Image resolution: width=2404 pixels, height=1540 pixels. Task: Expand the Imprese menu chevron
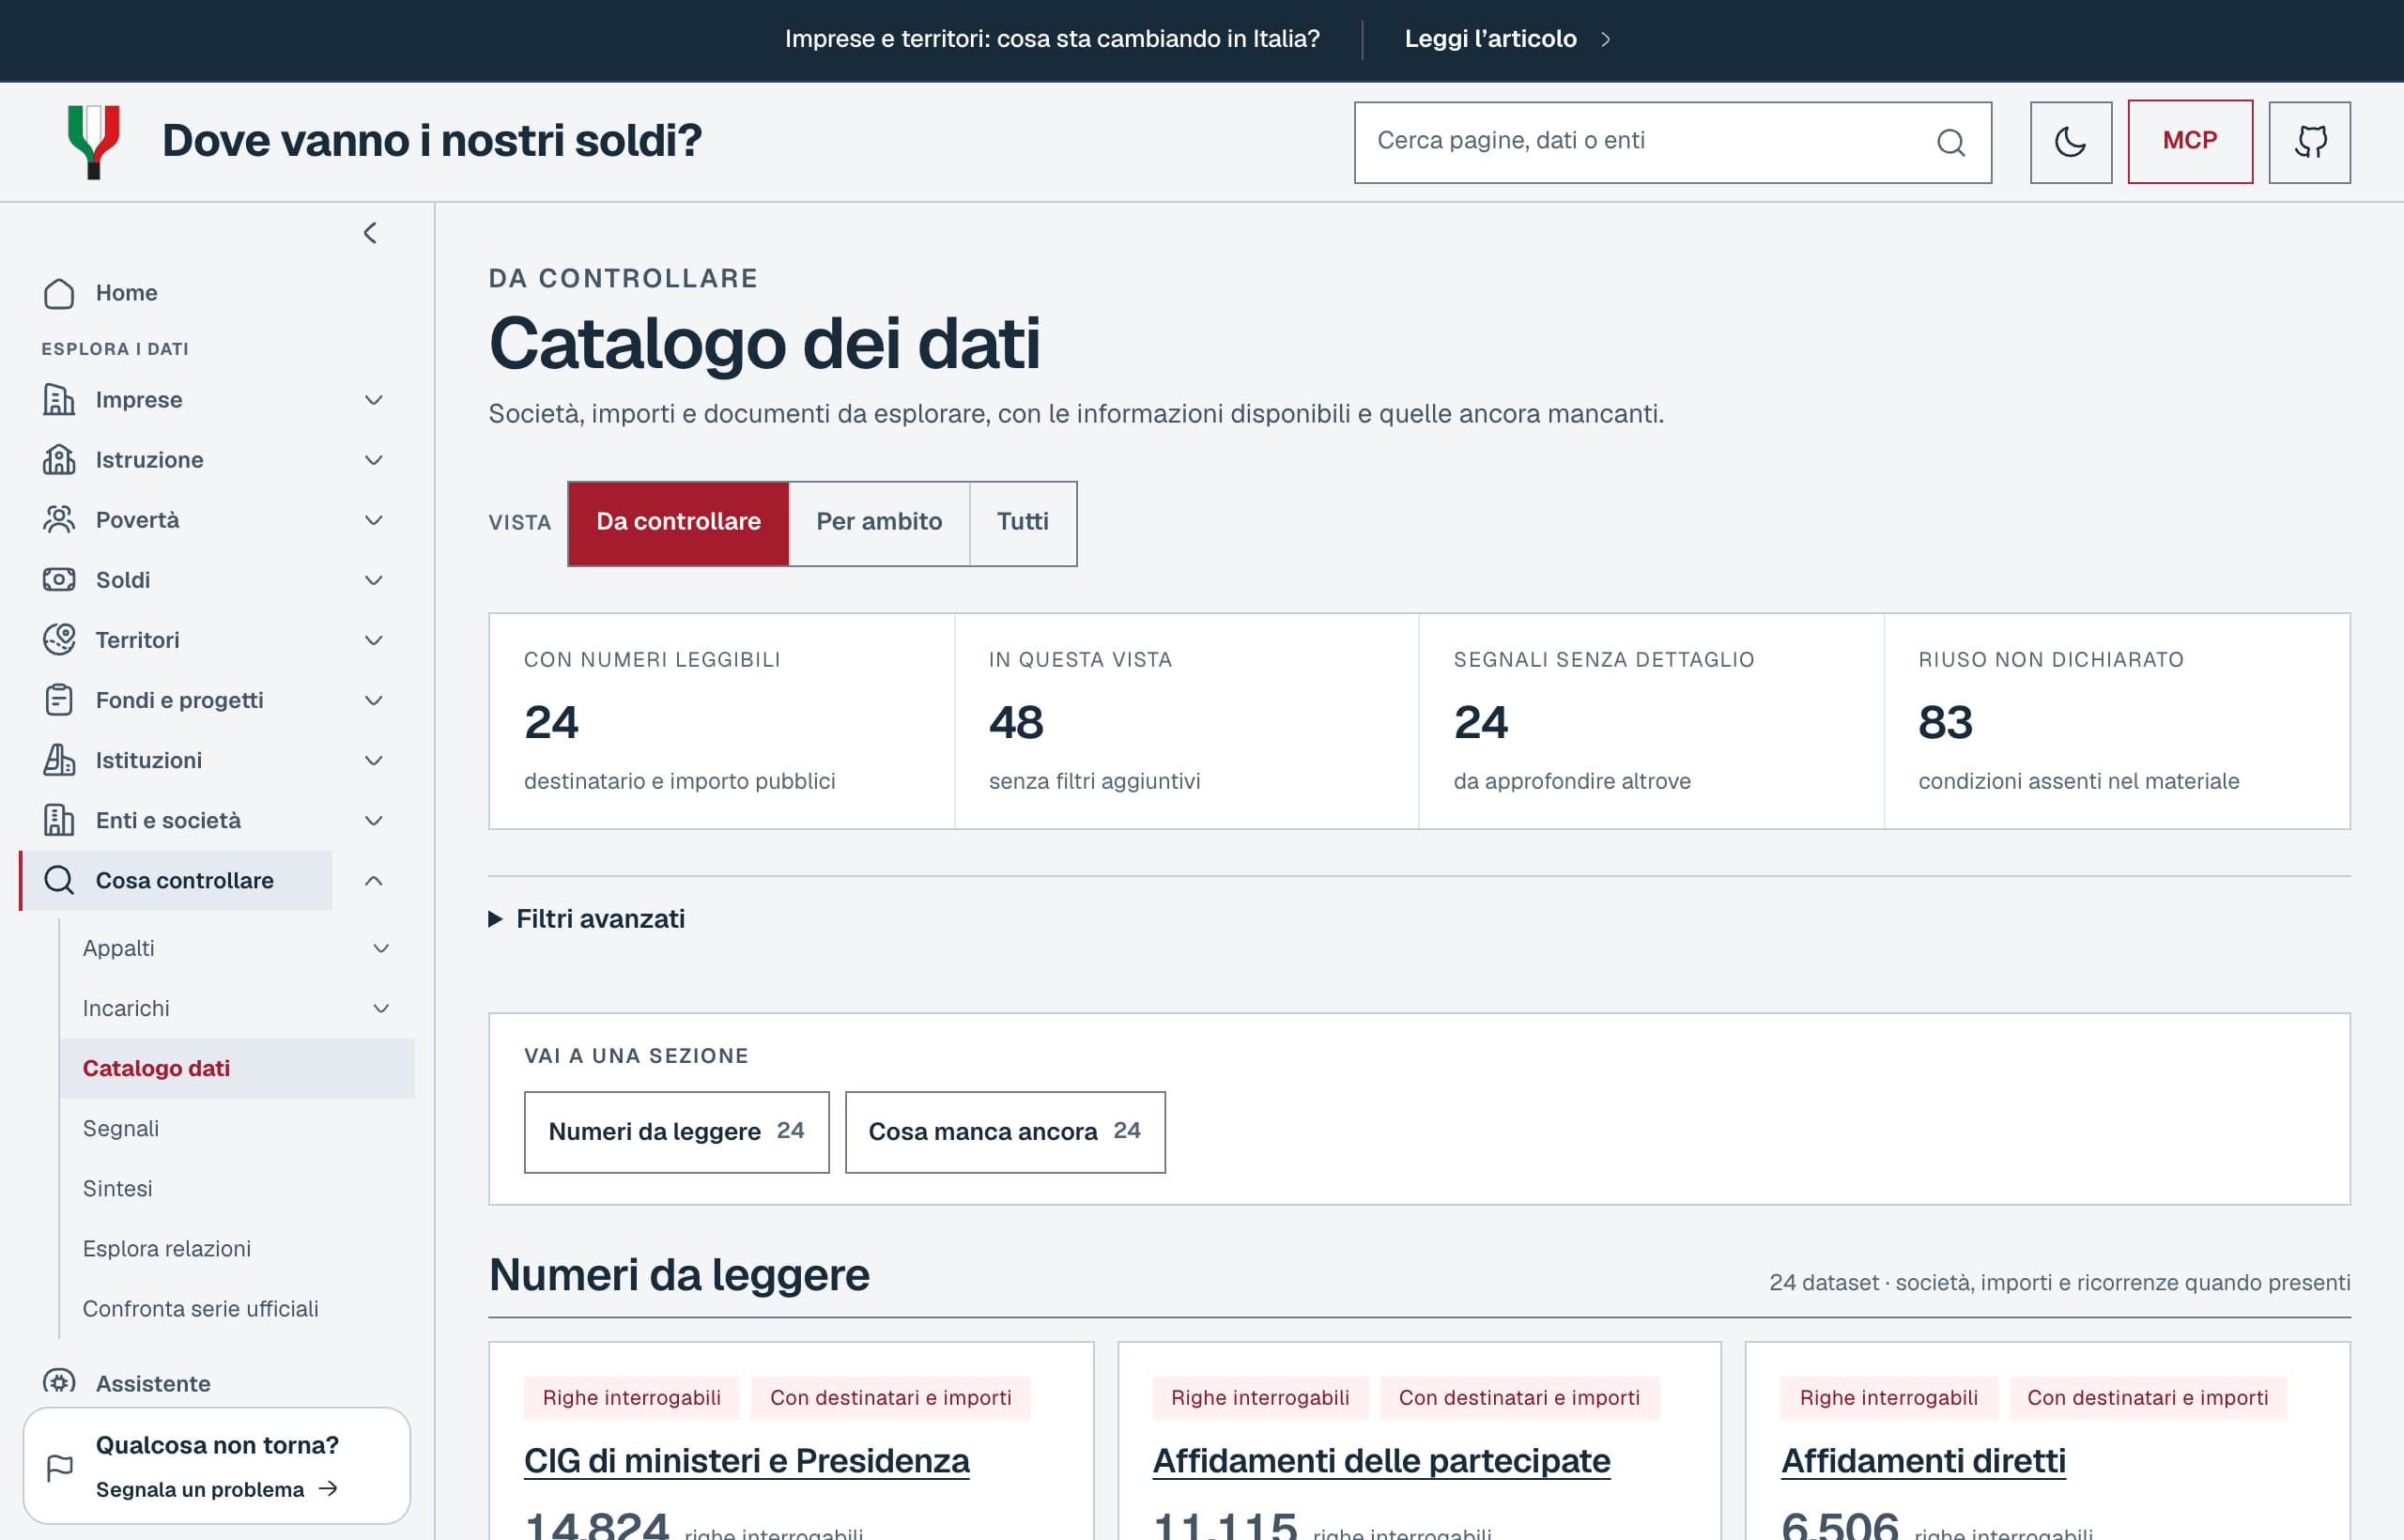(x=374, y=400)
